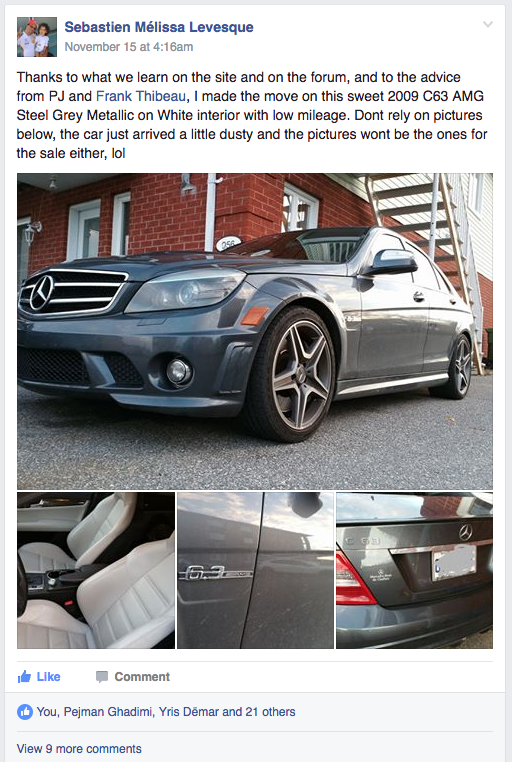Open the white seat interior photo
The height and width of the screenshot is (762, 512).
(96, 571)
